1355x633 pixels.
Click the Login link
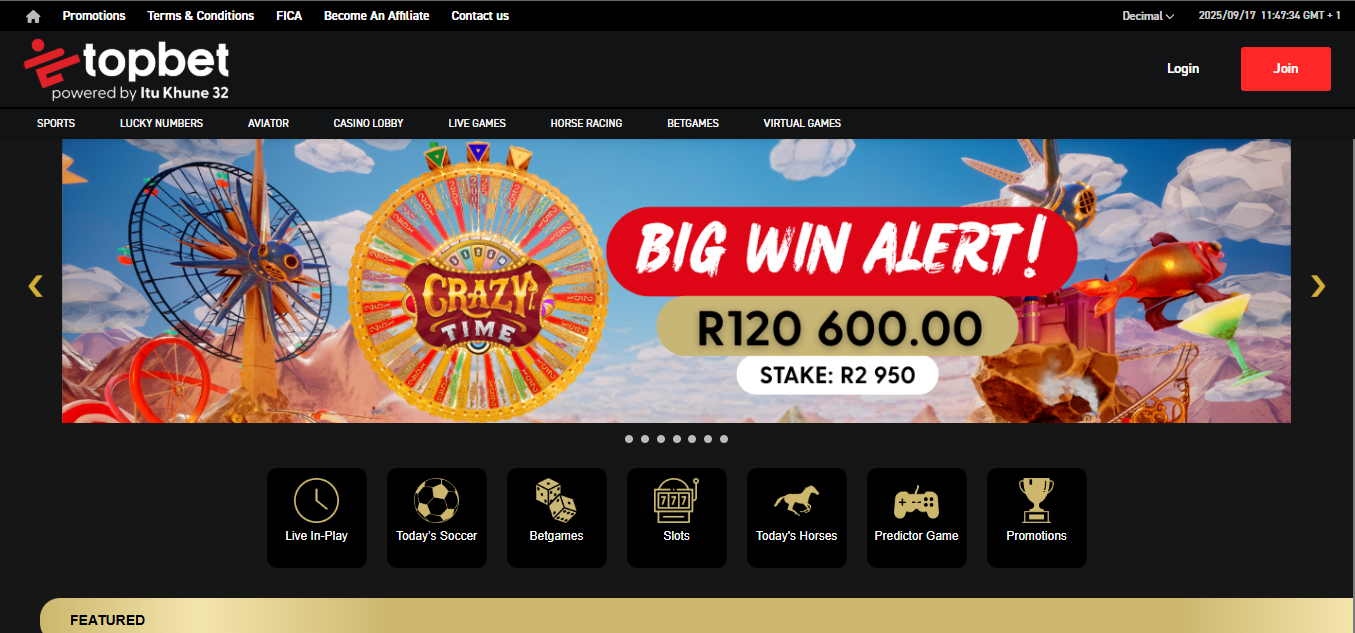coord(1183,69)
